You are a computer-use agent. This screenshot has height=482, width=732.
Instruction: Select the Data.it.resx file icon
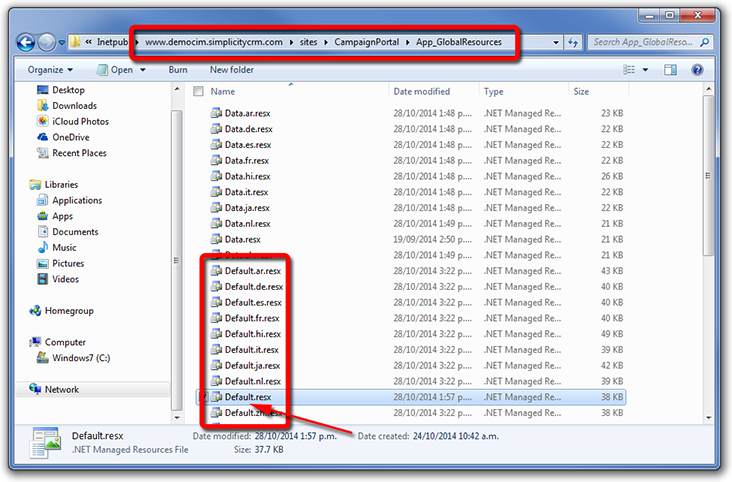tap(216, 192)
